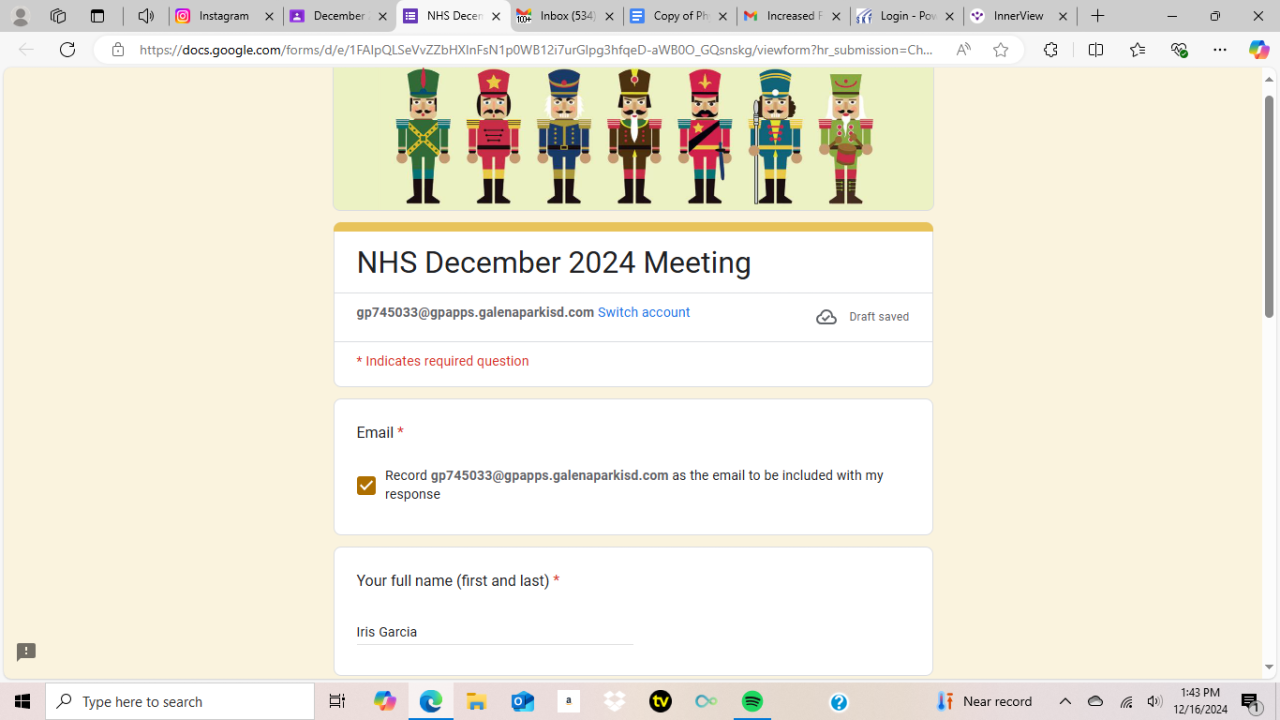Image resolution: width=1280 pixels, height=720 pixels.
Task: Open the Get Help taskbar icon
Action: pyautogui.click(x=839, y=702)
